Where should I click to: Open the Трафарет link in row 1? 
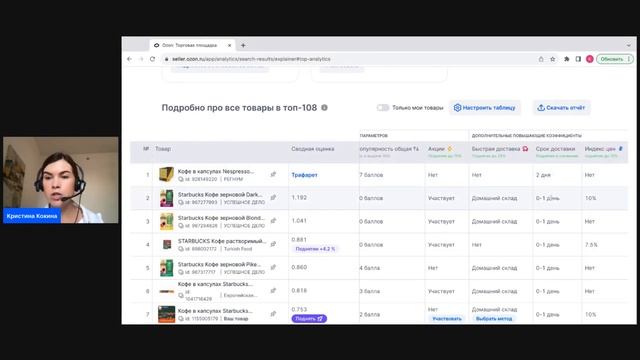[x=304, y=175]
